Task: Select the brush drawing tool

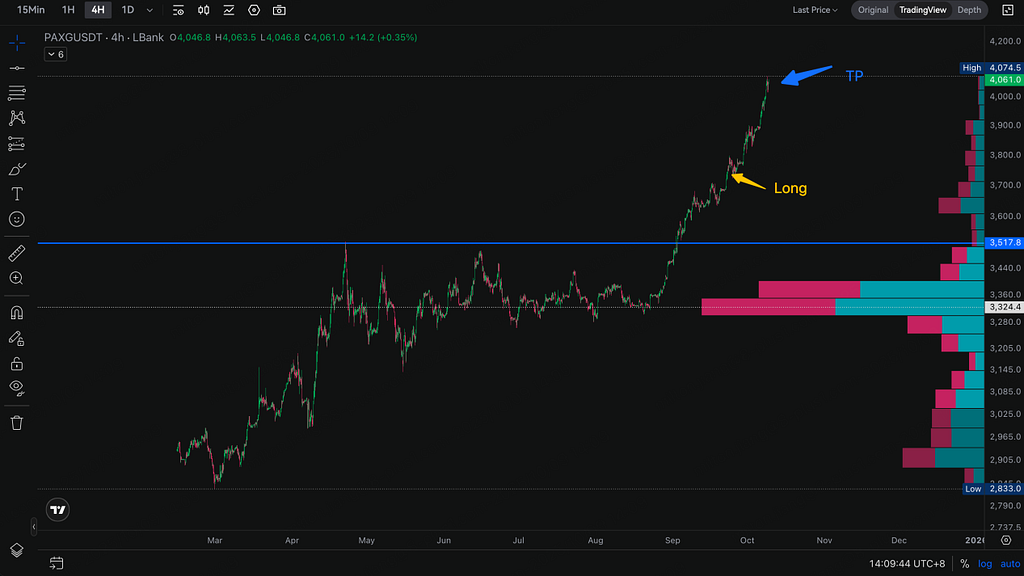Action: click(x=17, y=169)
